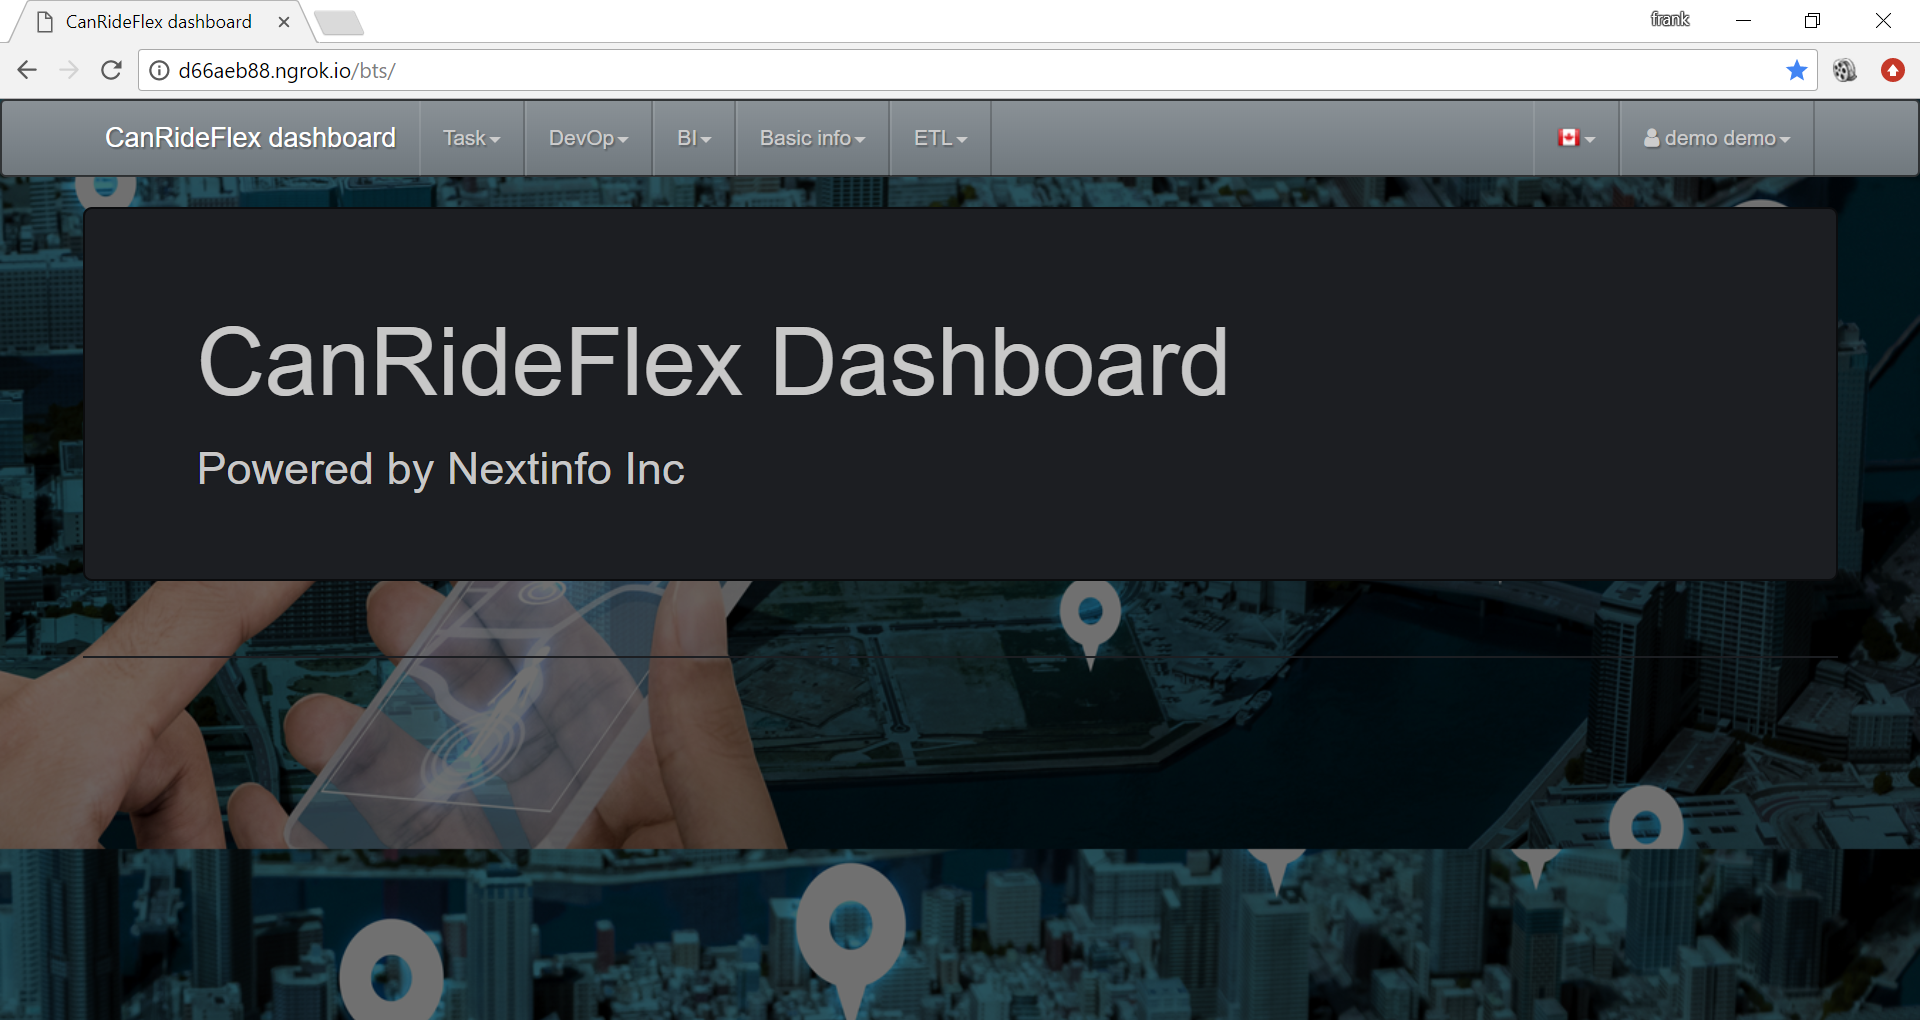This screenshot has width=1920, height=1020.
Task: Close the CanRideFlex dashboard tab
Action: pyautogui.click(x=284, y=22)
